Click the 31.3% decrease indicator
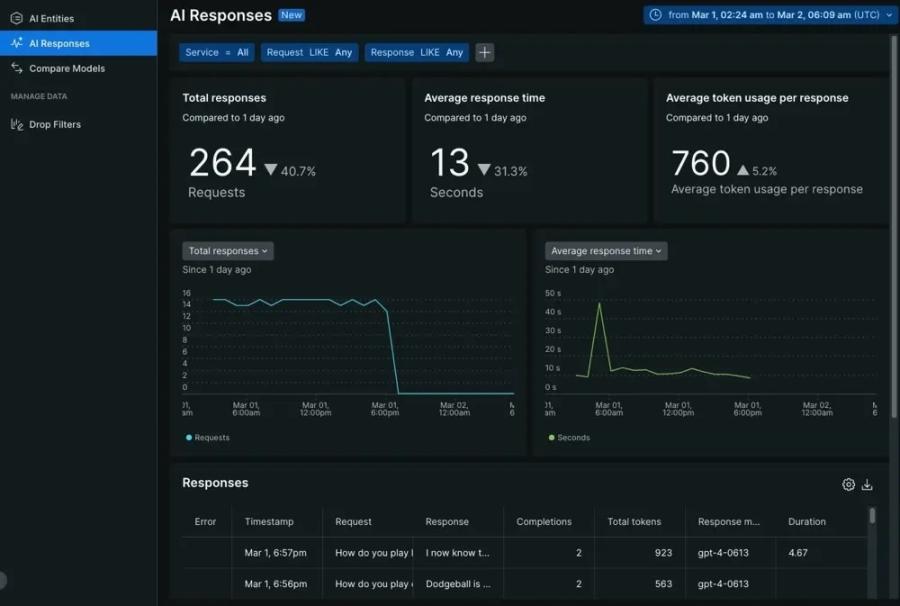This screenshot has height=606, width=900. pyautogui.click(x=502, y=170)
